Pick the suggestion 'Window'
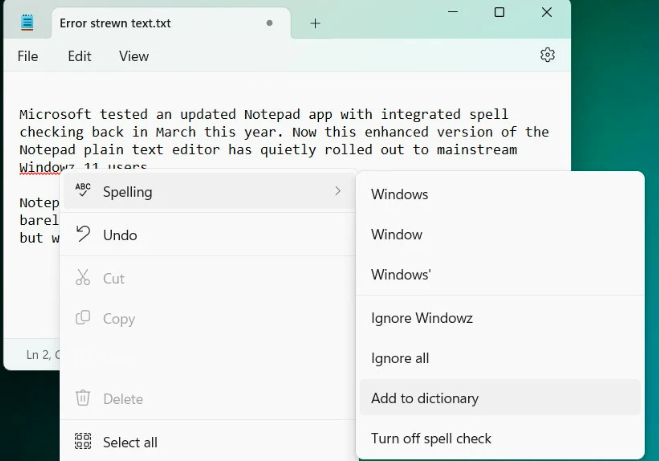The image size is (659, 461). point(500,234)
